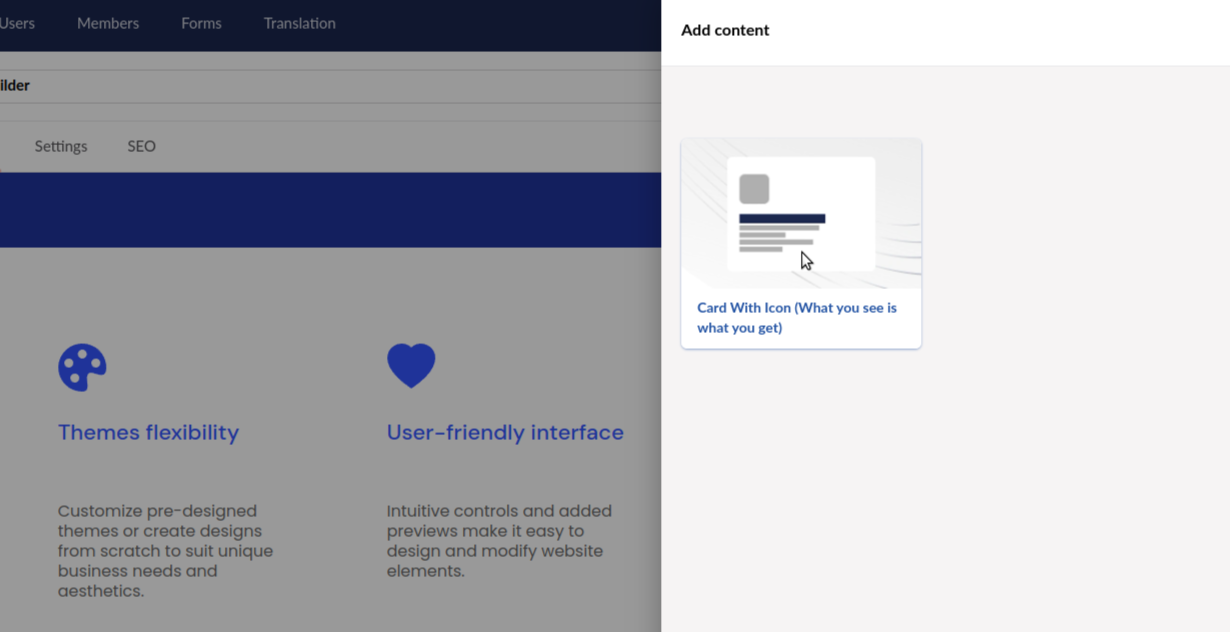This screenshot has height=632, width=1230.
Task: Click the dark blue heading bar in card preview
Action: [x=782, y=218]
